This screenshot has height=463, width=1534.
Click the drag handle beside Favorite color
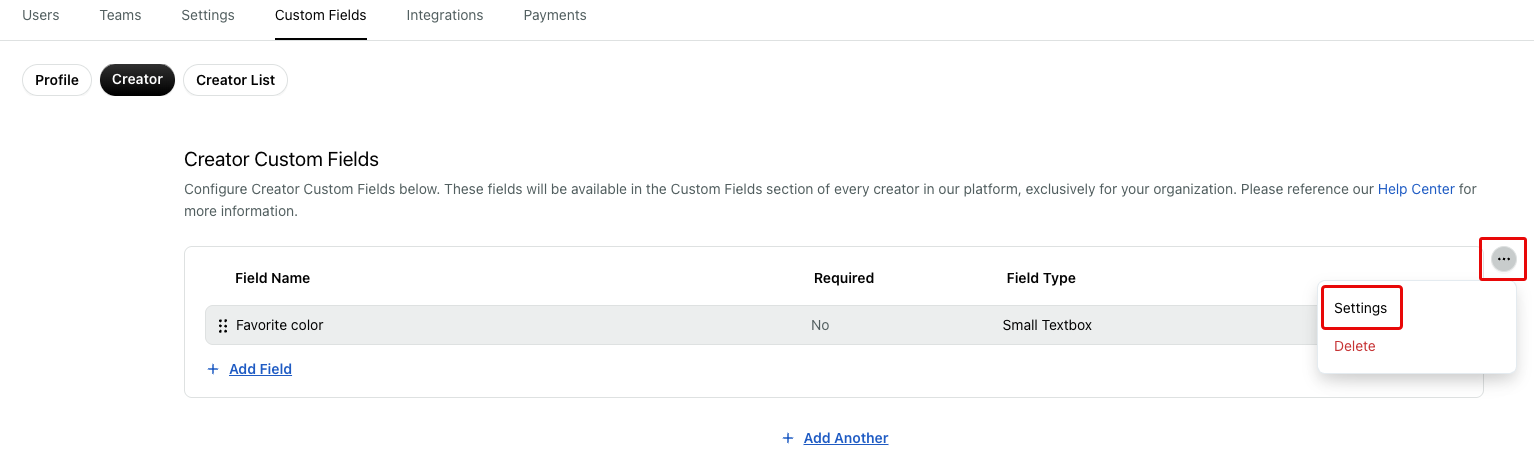coord(223,326)
